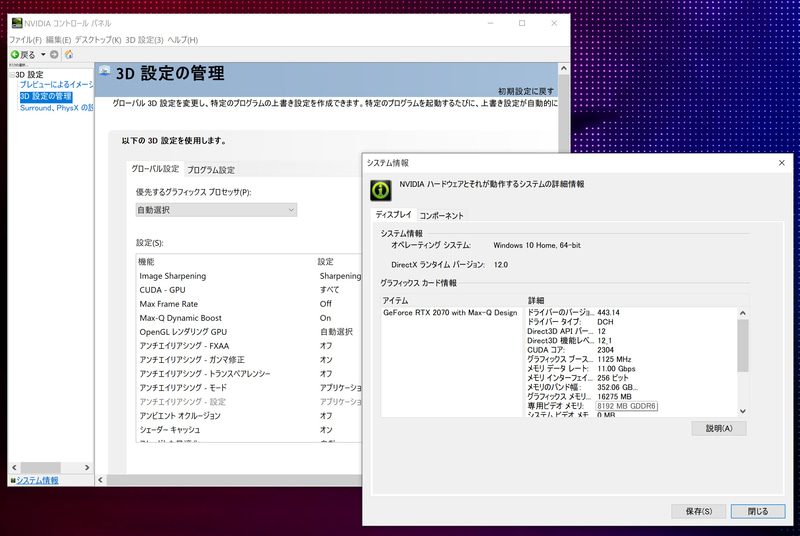Click the アイテム column header

coord(453,300)
